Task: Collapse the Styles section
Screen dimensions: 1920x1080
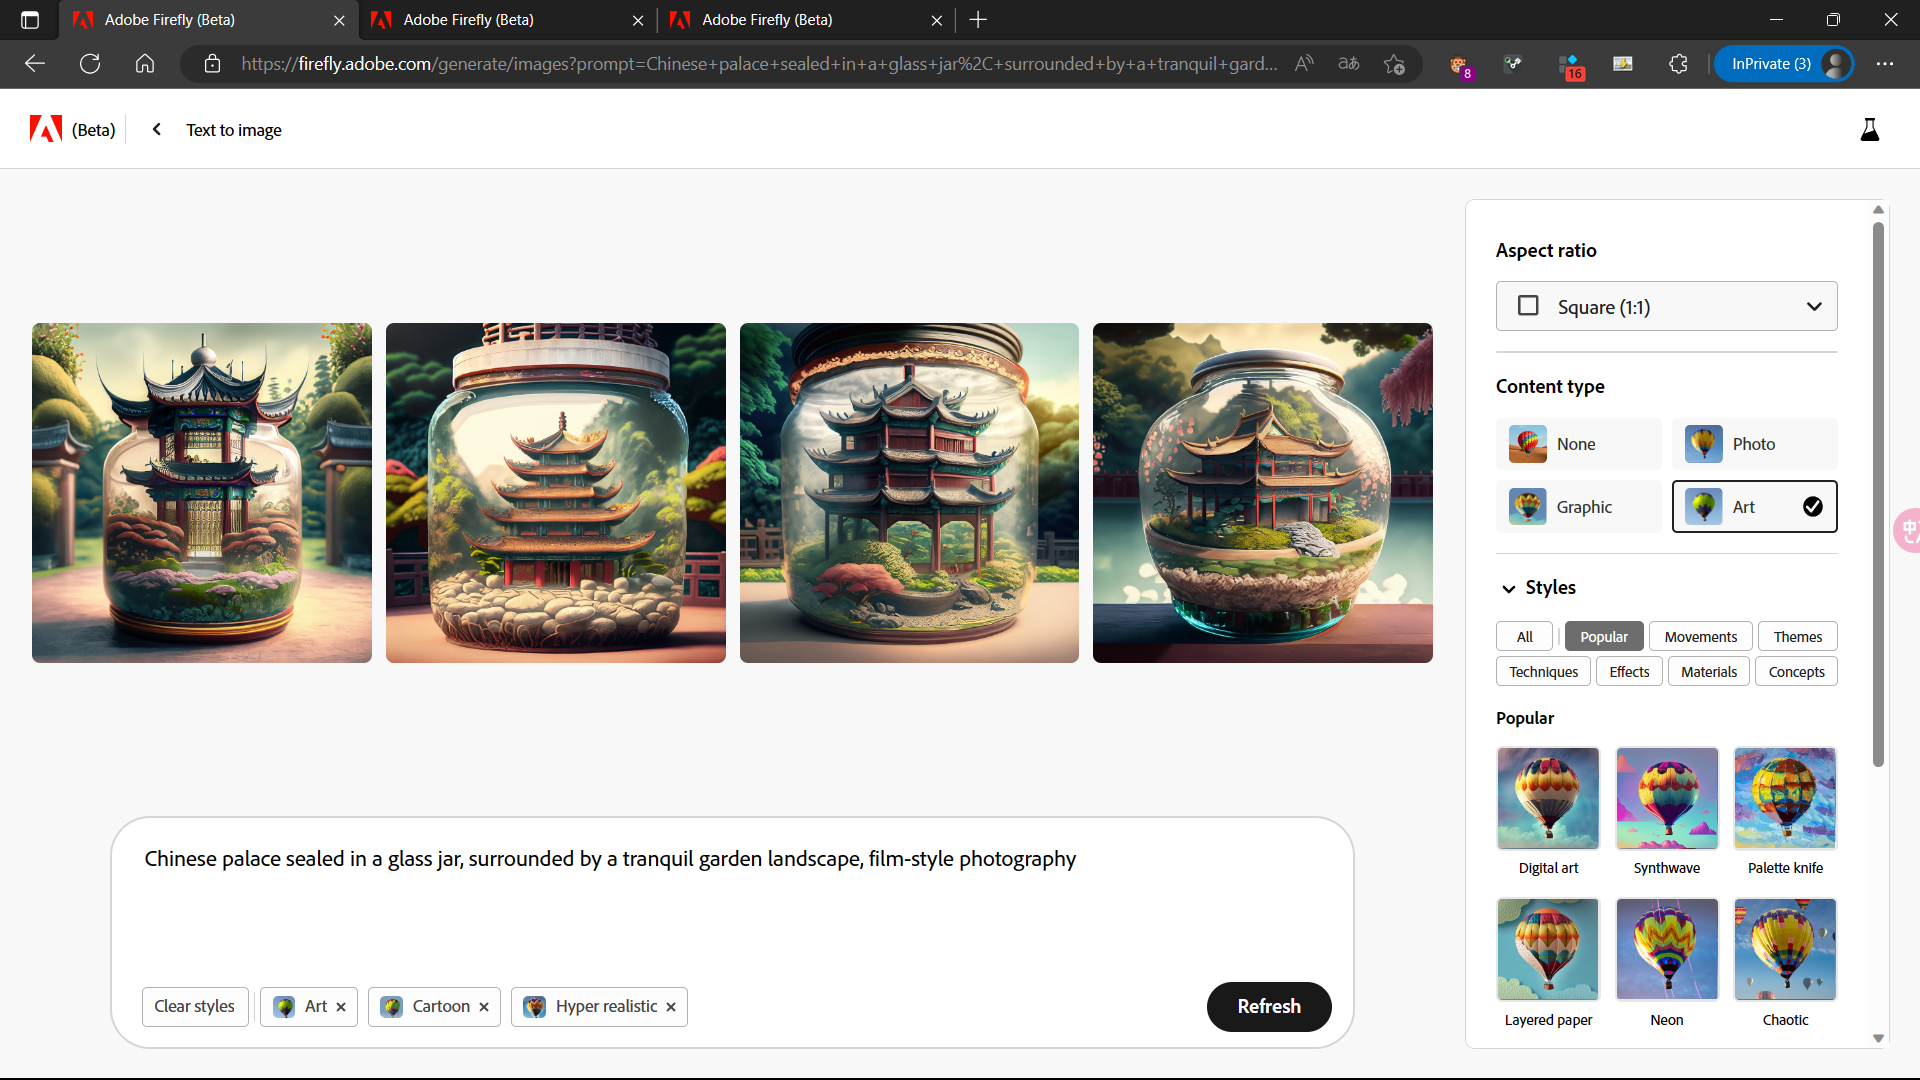Action: (x=1509, y=588)
